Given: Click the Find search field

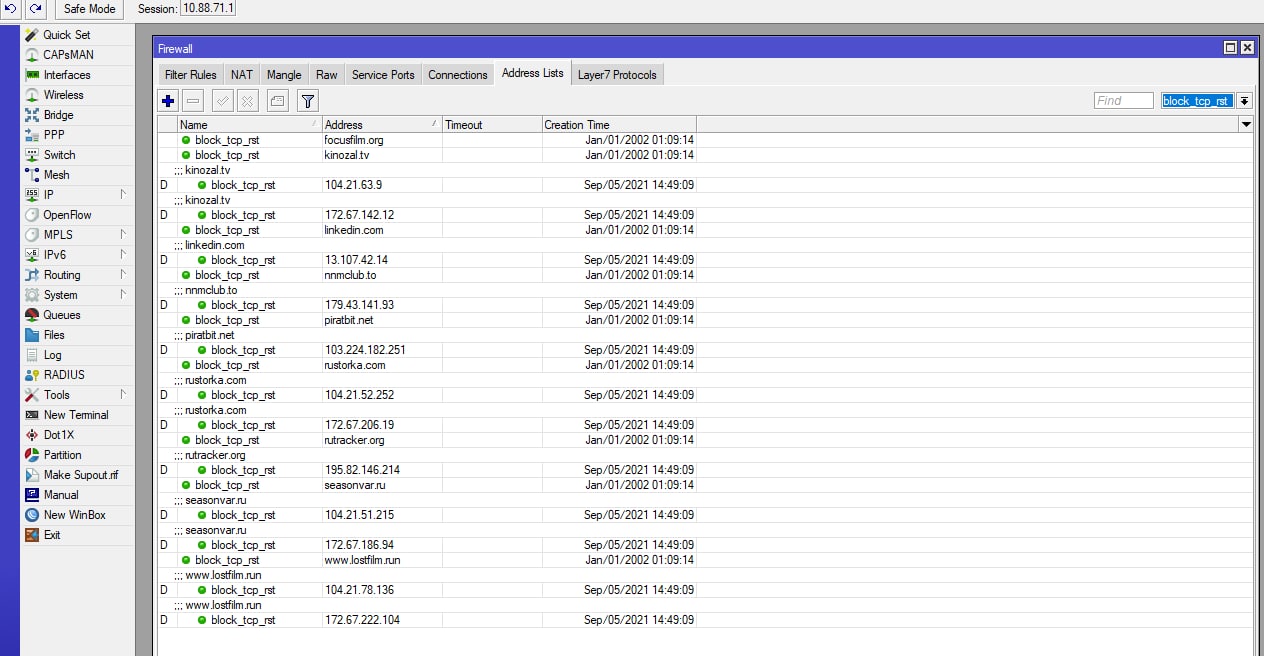Looking at the screenshot, I should [1123, 101].
